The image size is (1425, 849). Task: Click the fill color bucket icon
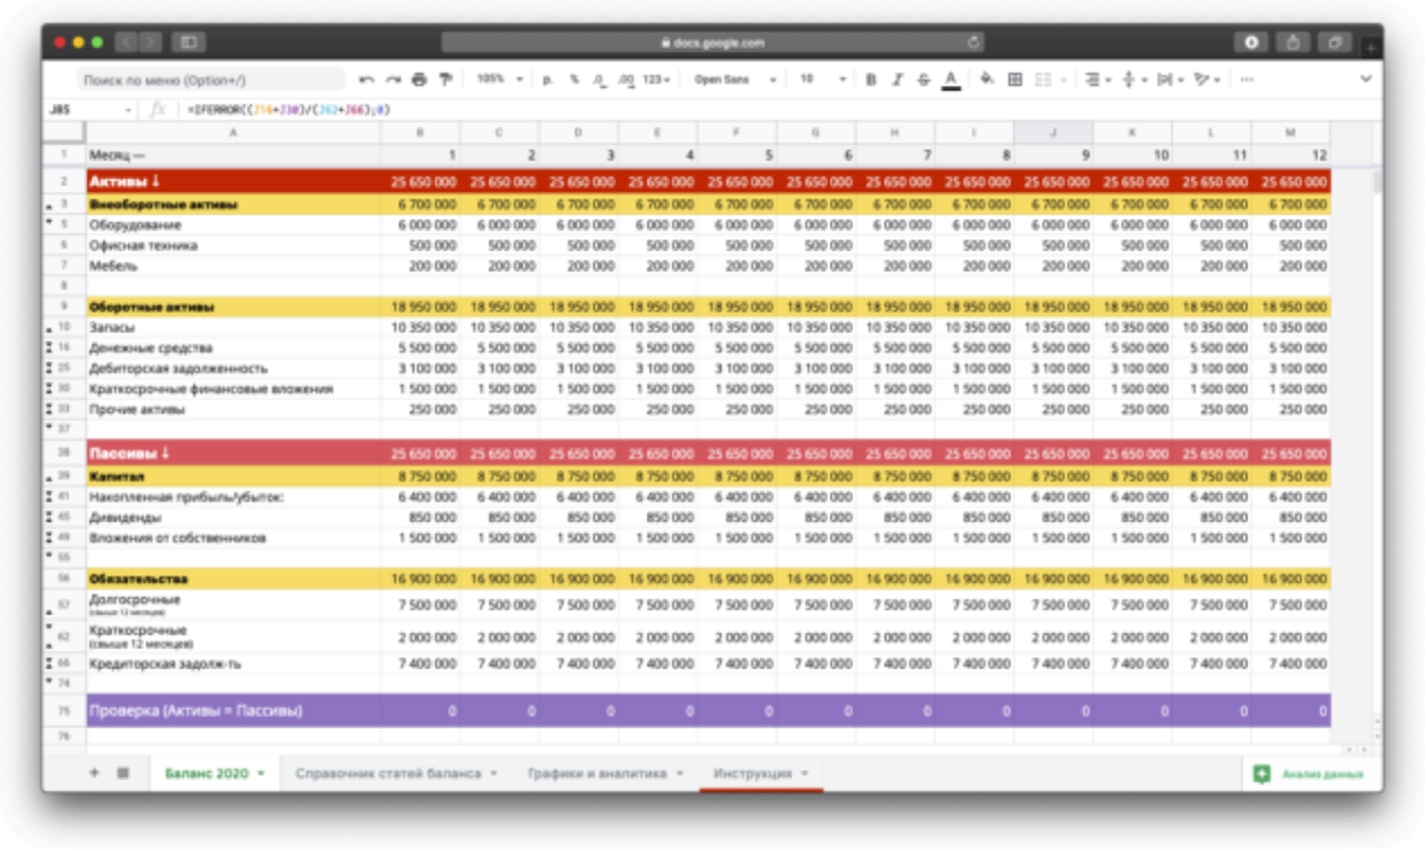[986, 80]
